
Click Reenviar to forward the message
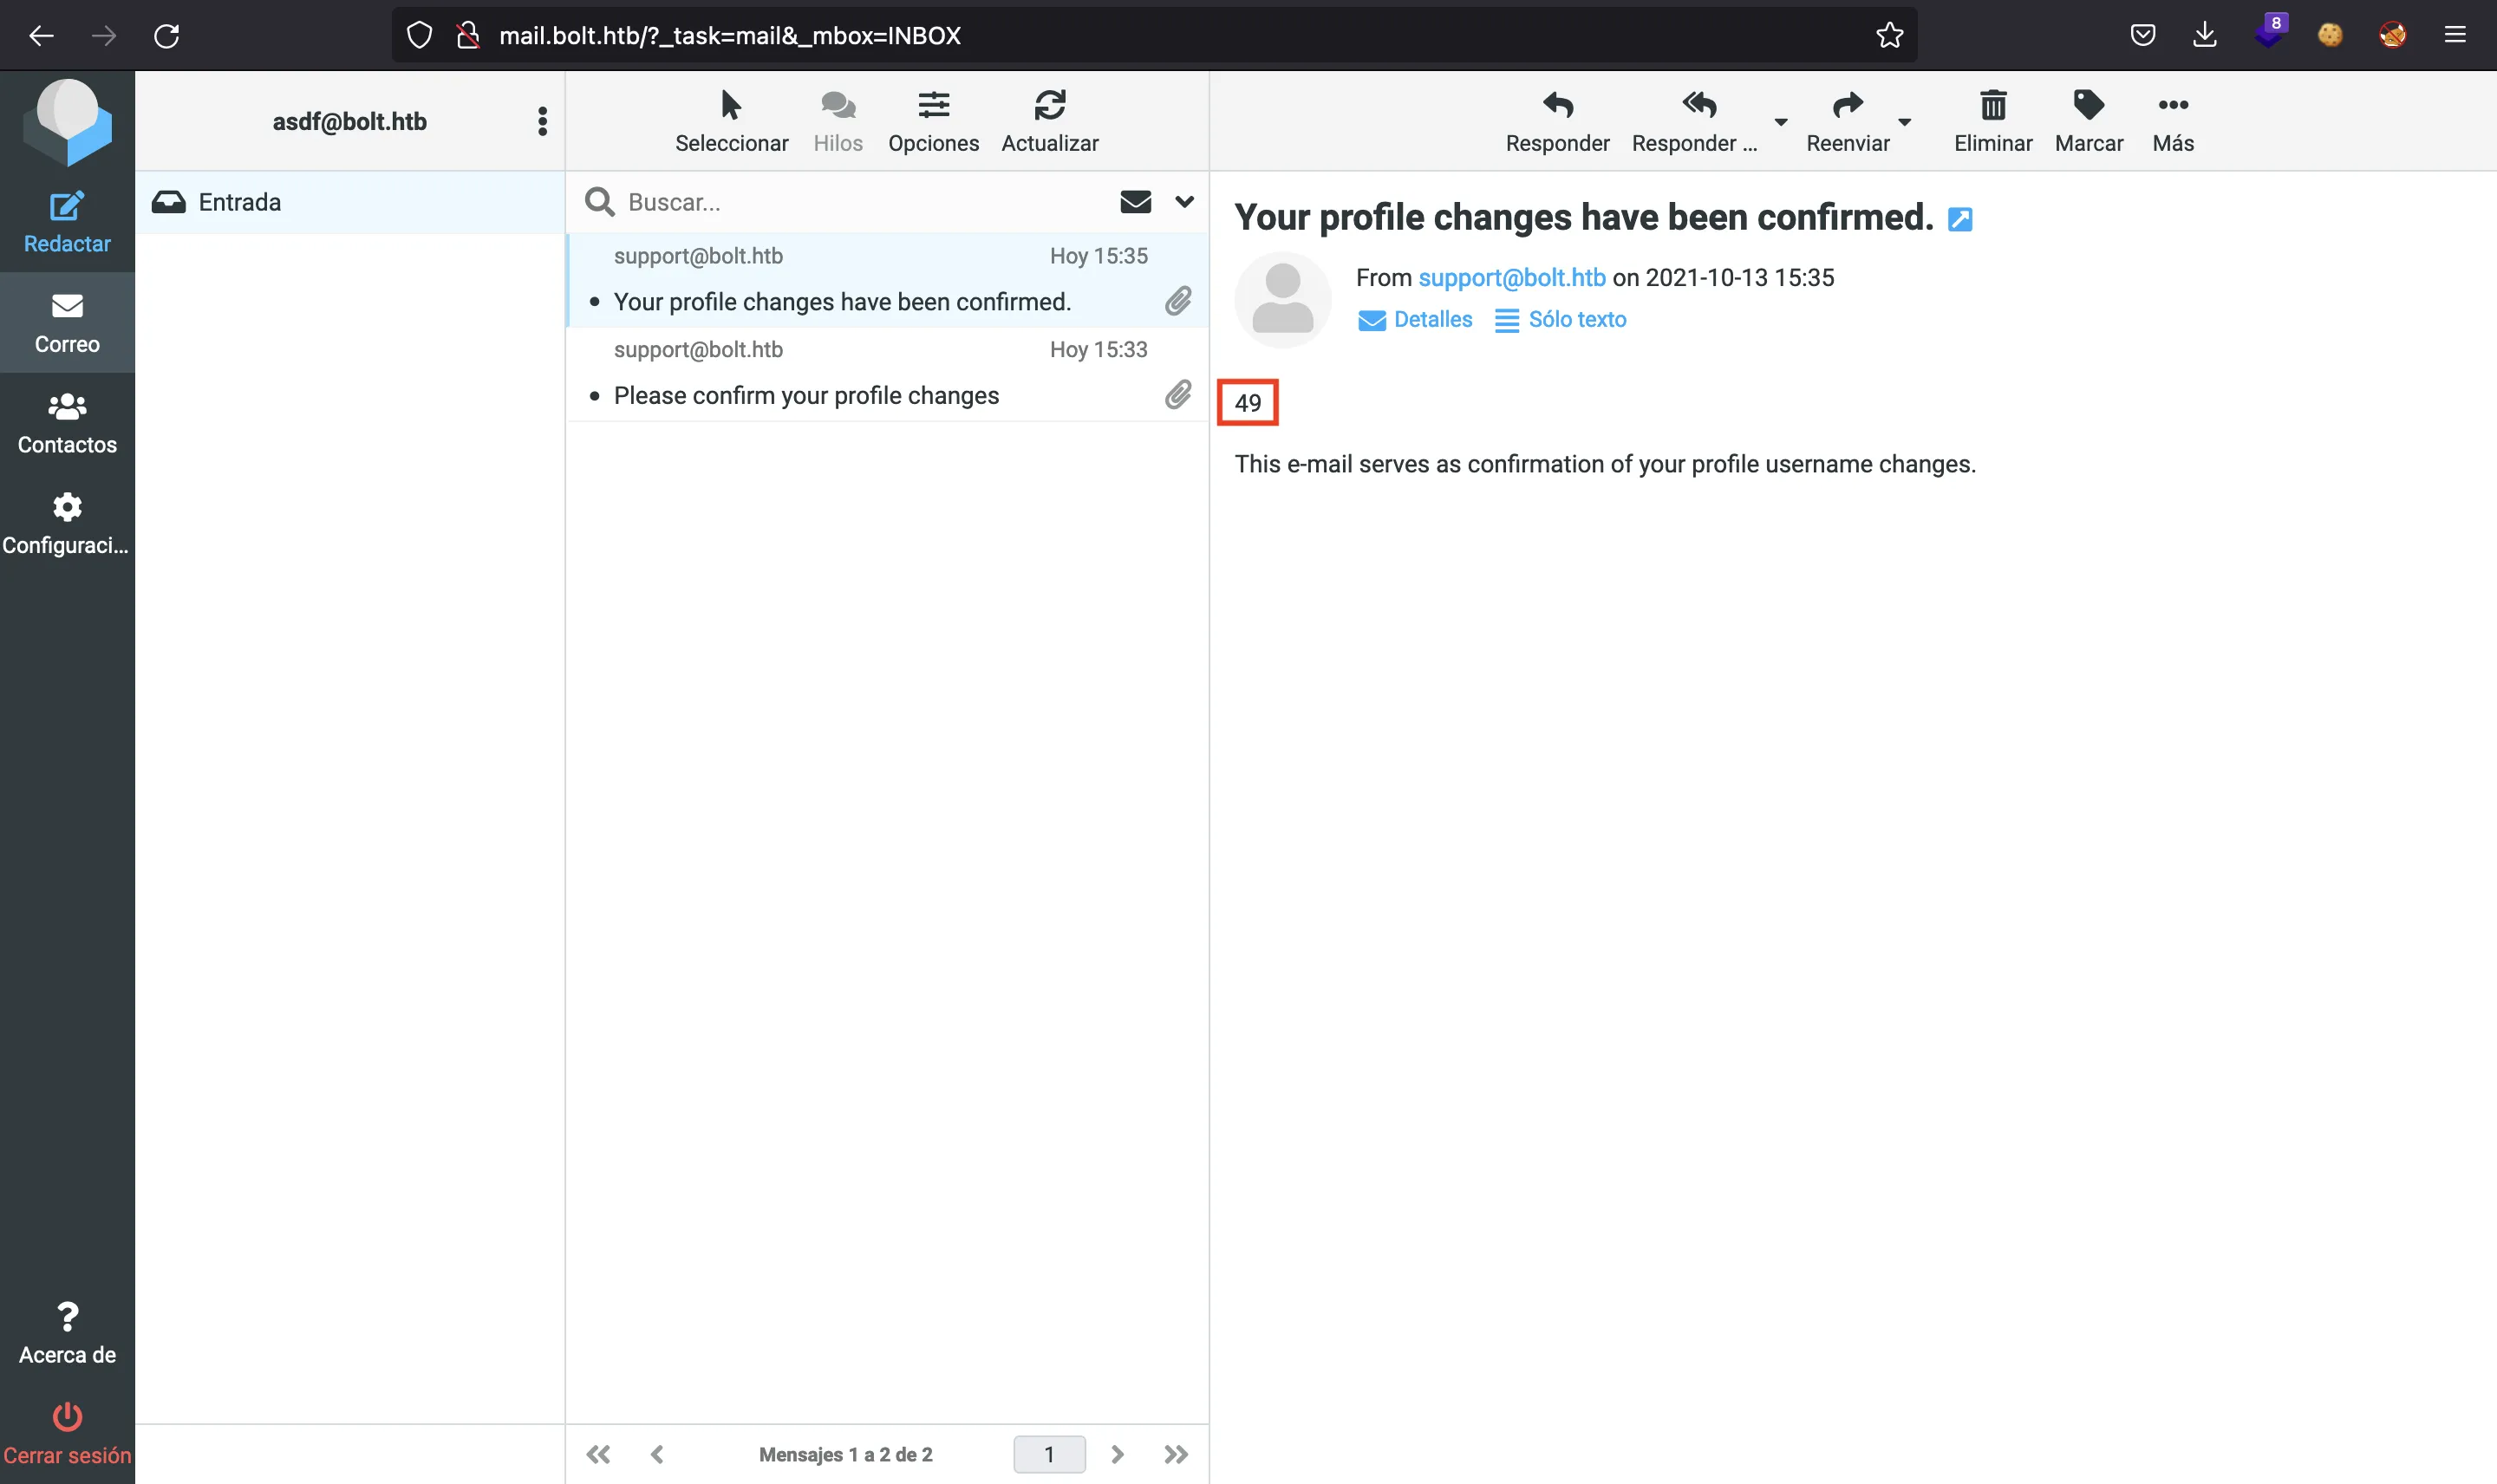pos(1847,122)
